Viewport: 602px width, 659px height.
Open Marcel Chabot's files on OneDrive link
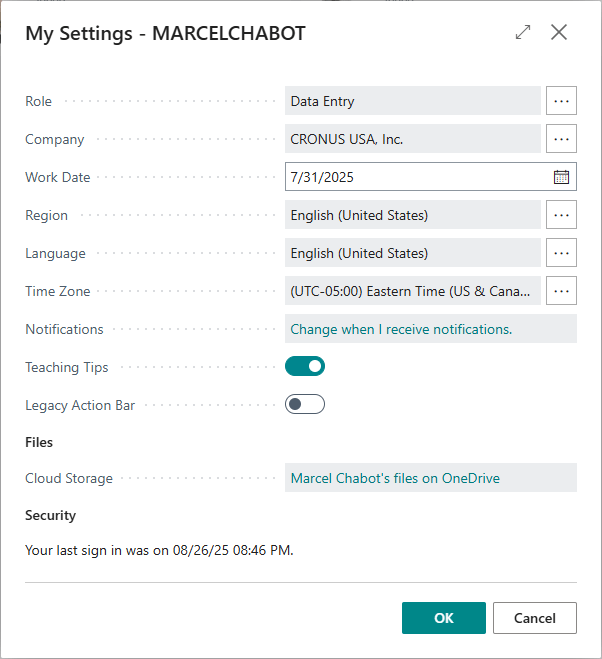click(x=395, y=478)
